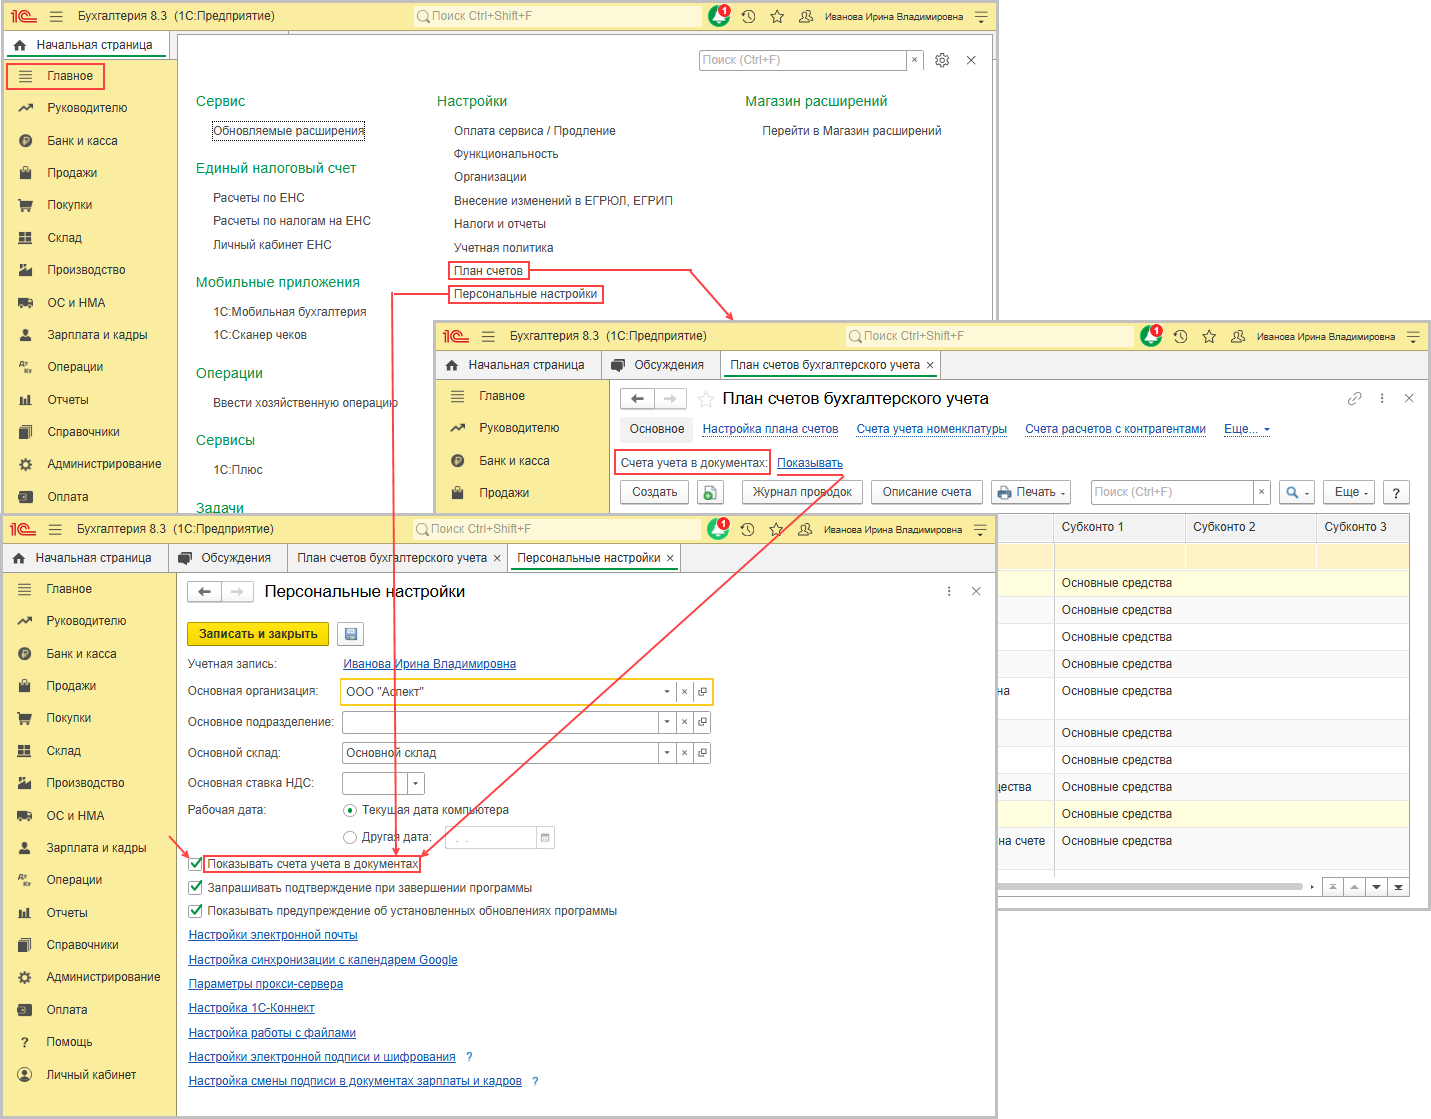Toggle Запрашивать подтверждение при завершении программы checkbox
The image size is (1431, 1119).
pyautogui.click(x=196, y=887)
